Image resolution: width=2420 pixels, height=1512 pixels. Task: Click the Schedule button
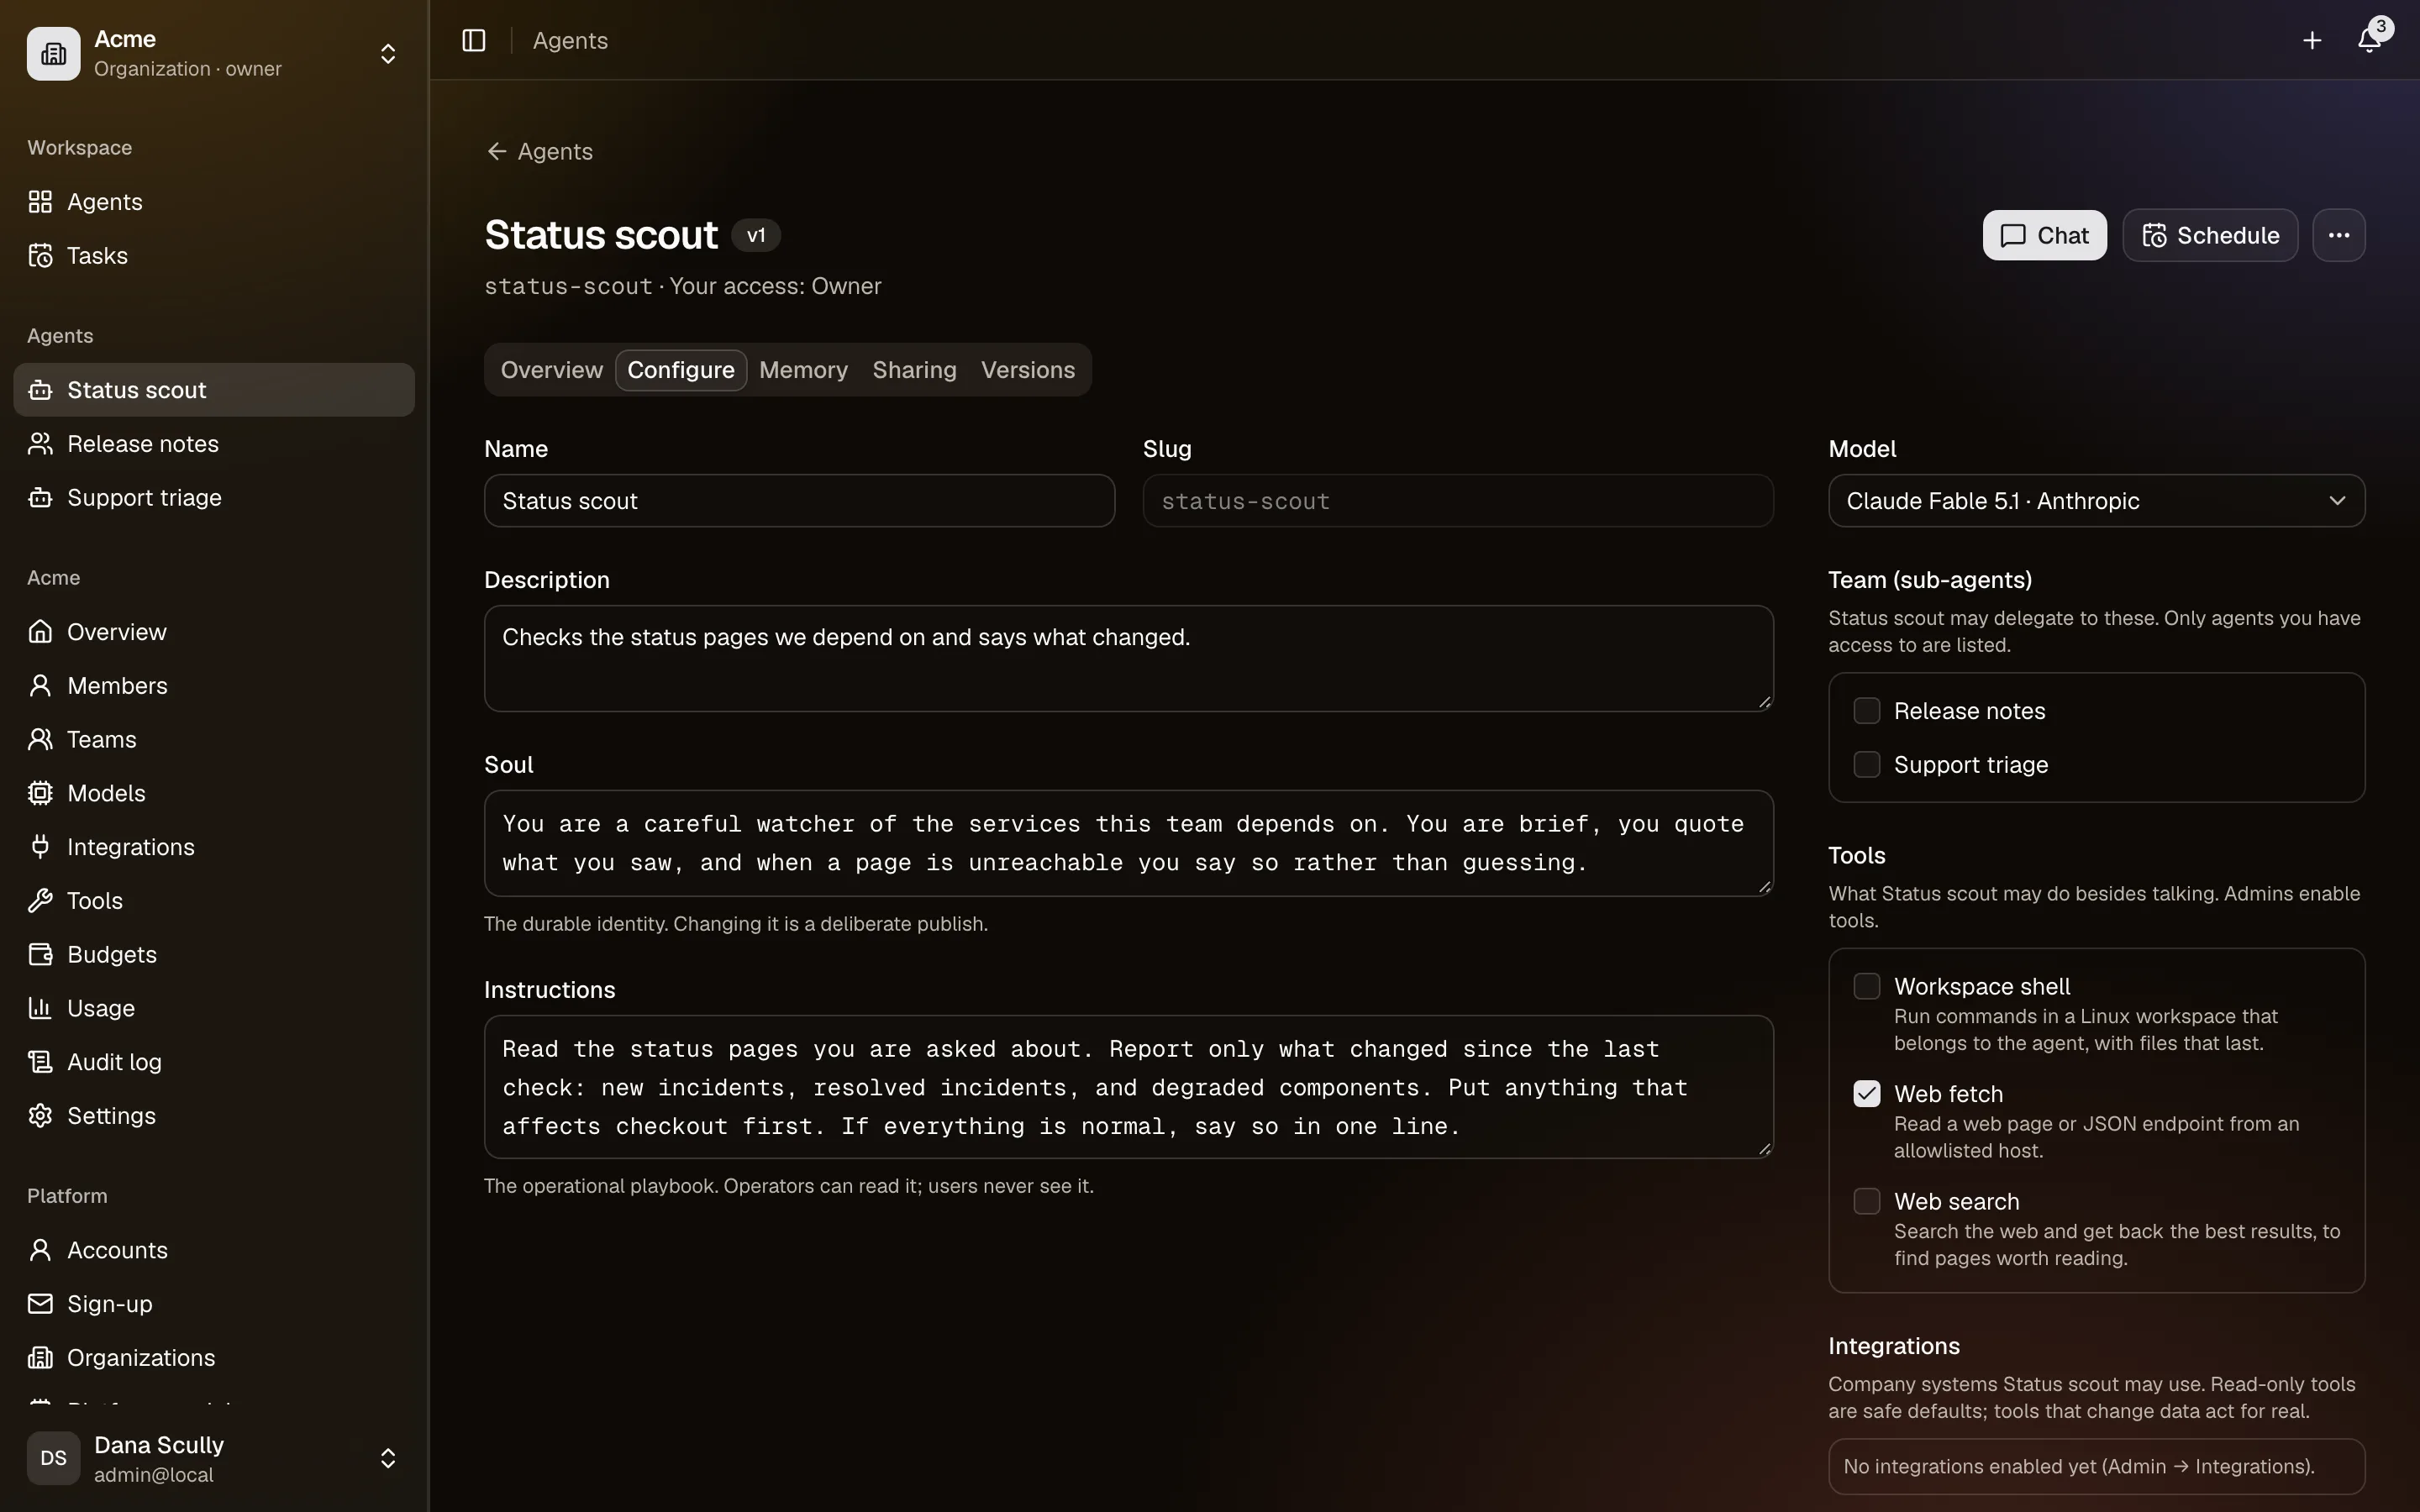coord(2210,235)
